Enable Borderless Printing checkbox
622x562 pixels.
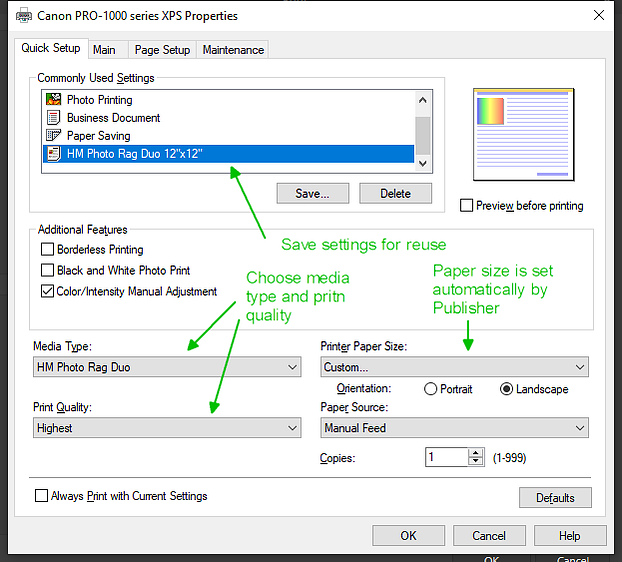47,249
